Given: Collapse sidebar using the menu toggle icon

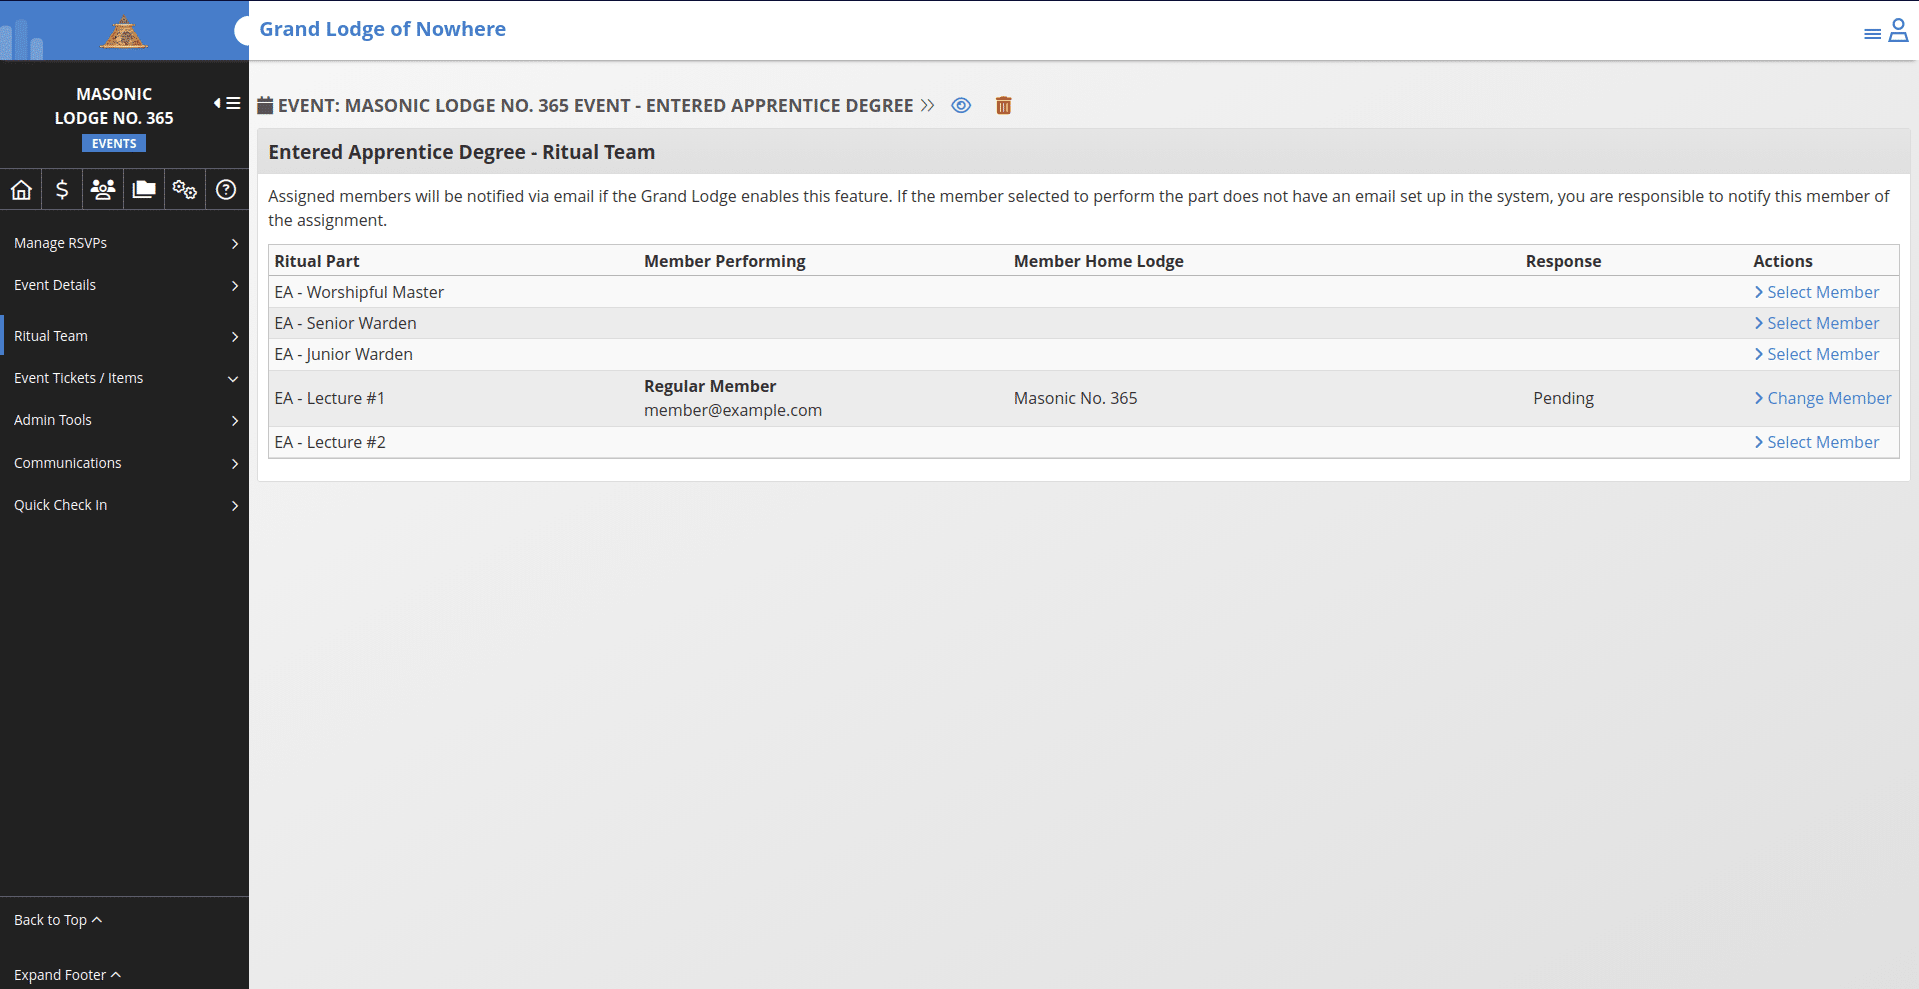Looking at the screenshot, I should coord(227,103).
